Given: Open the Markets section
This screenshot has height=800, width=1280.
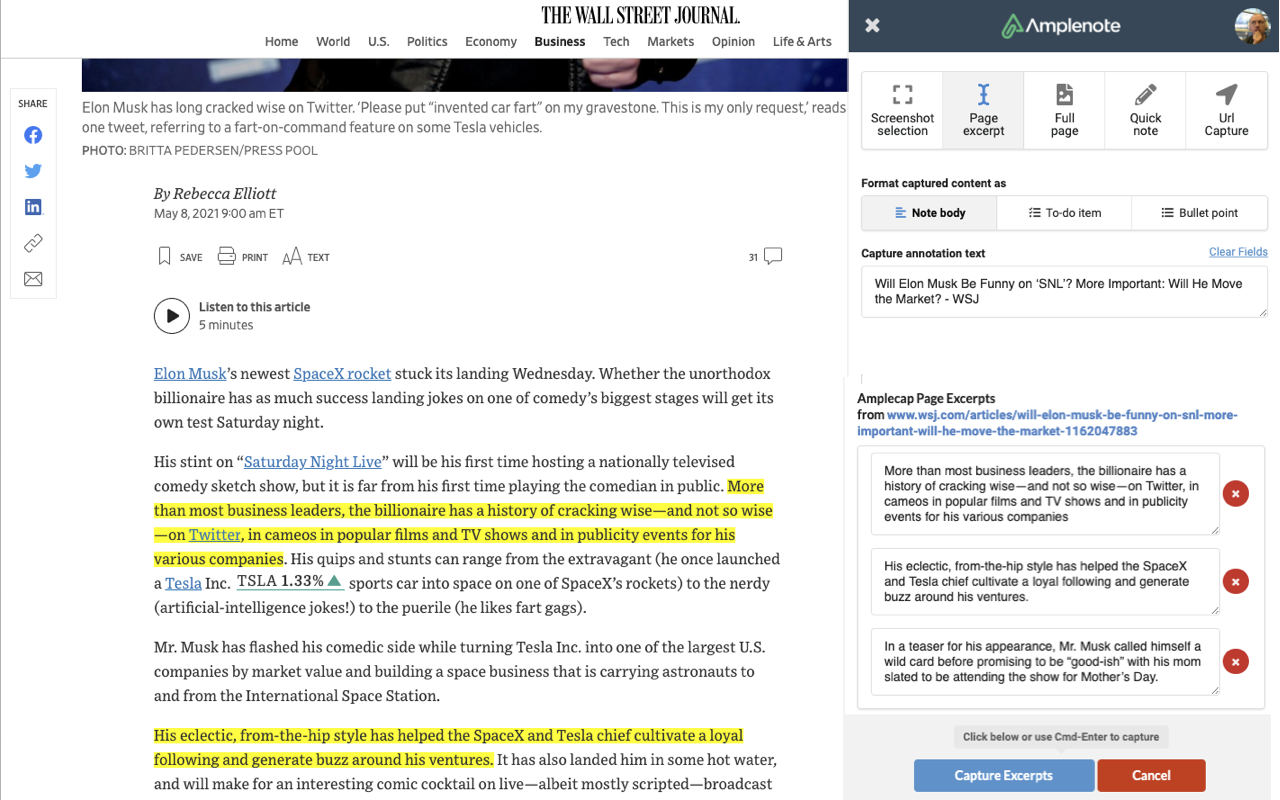Looking at the screenshot, I should point(670,41).
